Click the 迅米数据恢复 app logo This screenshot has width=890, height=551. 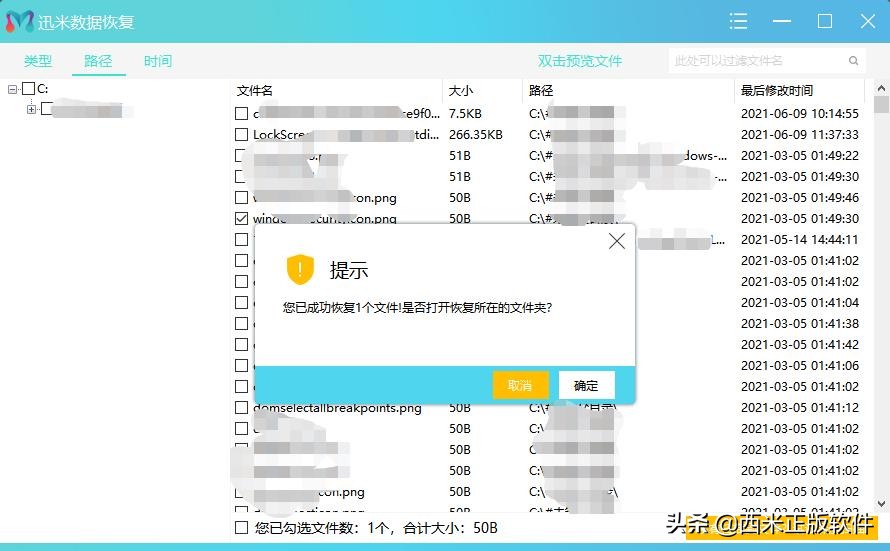click(19, 22)
